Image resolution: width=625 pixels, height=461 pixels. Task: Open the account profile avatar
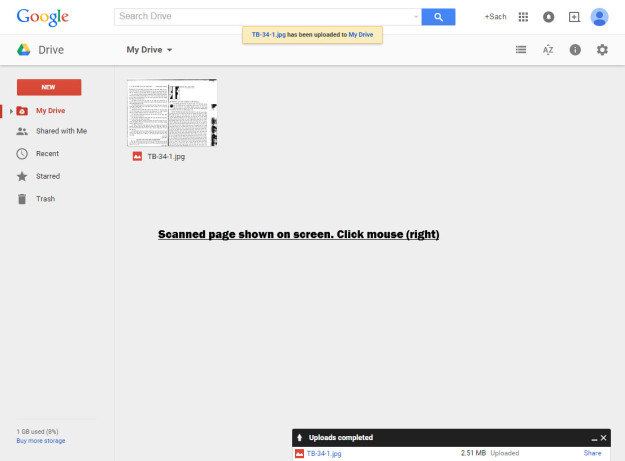tap(600, 17)
